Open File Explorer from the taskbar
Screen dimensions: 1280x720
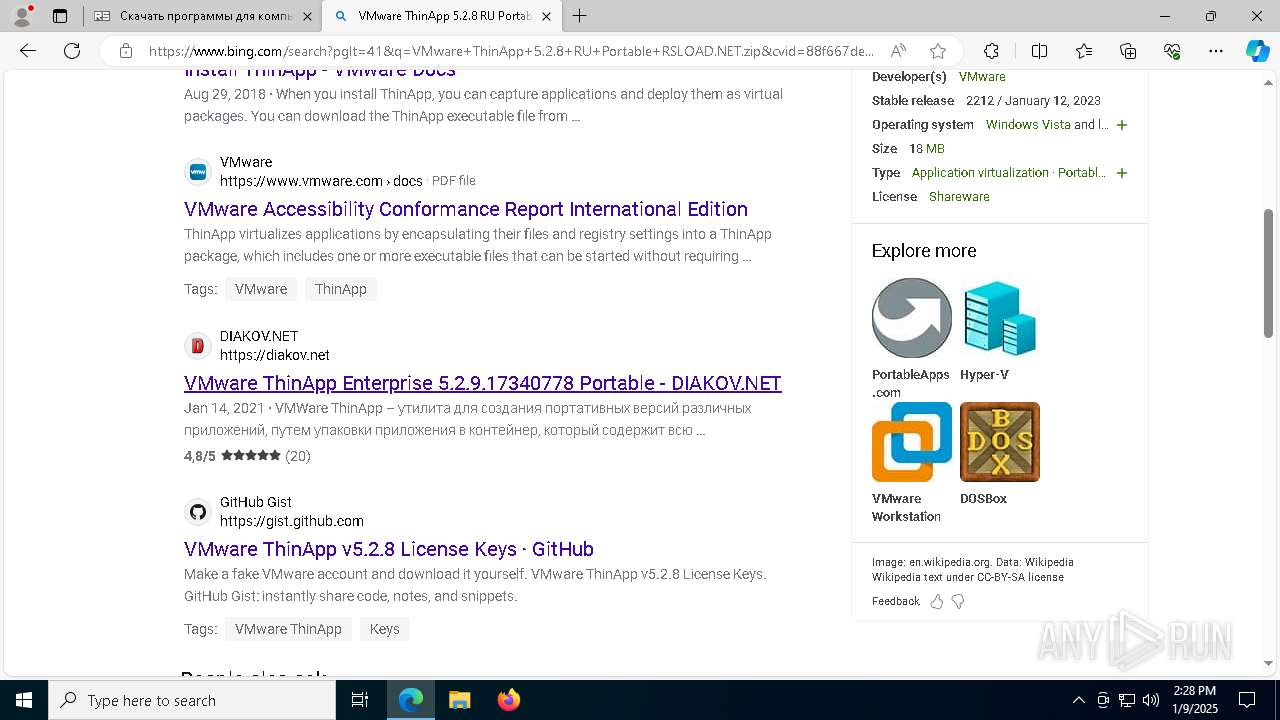click(x=459, y=700)
